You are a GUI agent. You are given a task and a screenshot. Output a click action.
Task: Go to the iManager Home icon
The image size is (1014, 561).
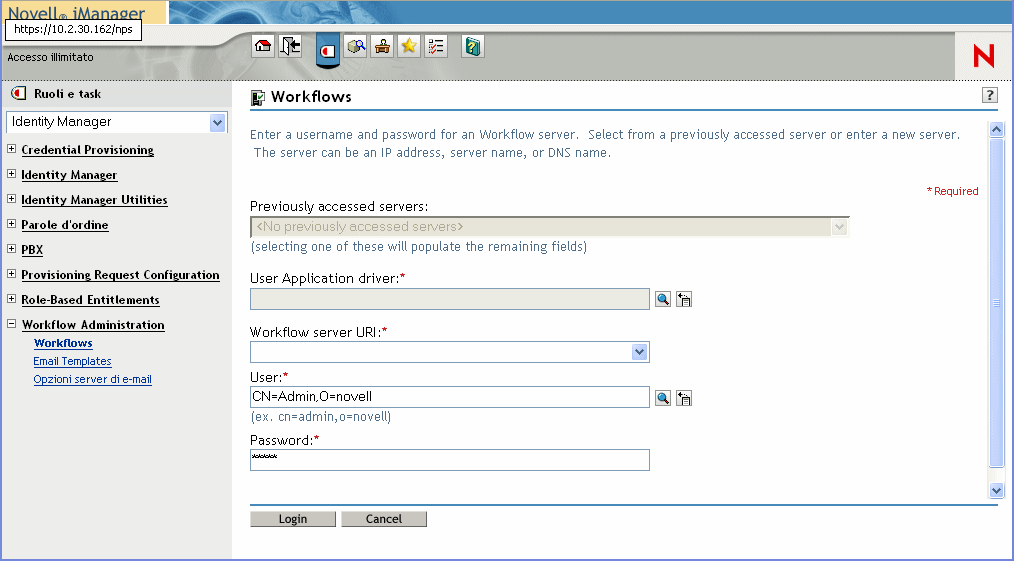tap(263, 47)
